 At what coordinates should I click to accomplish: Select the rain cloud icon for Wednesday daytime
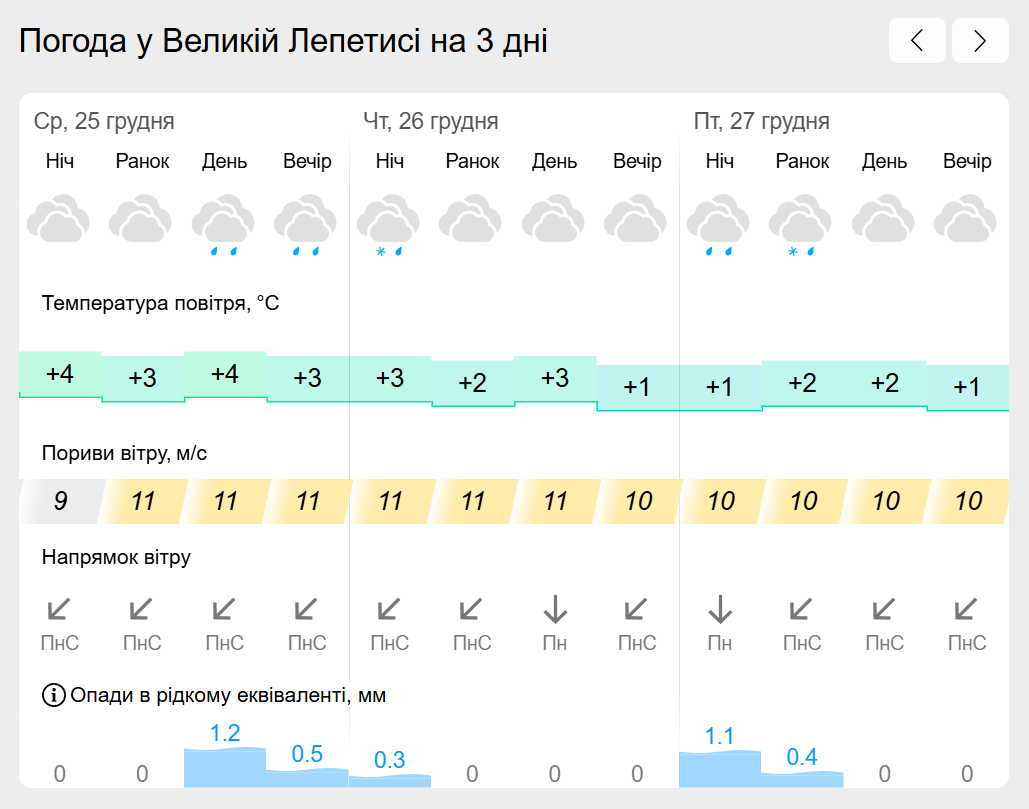224,224
